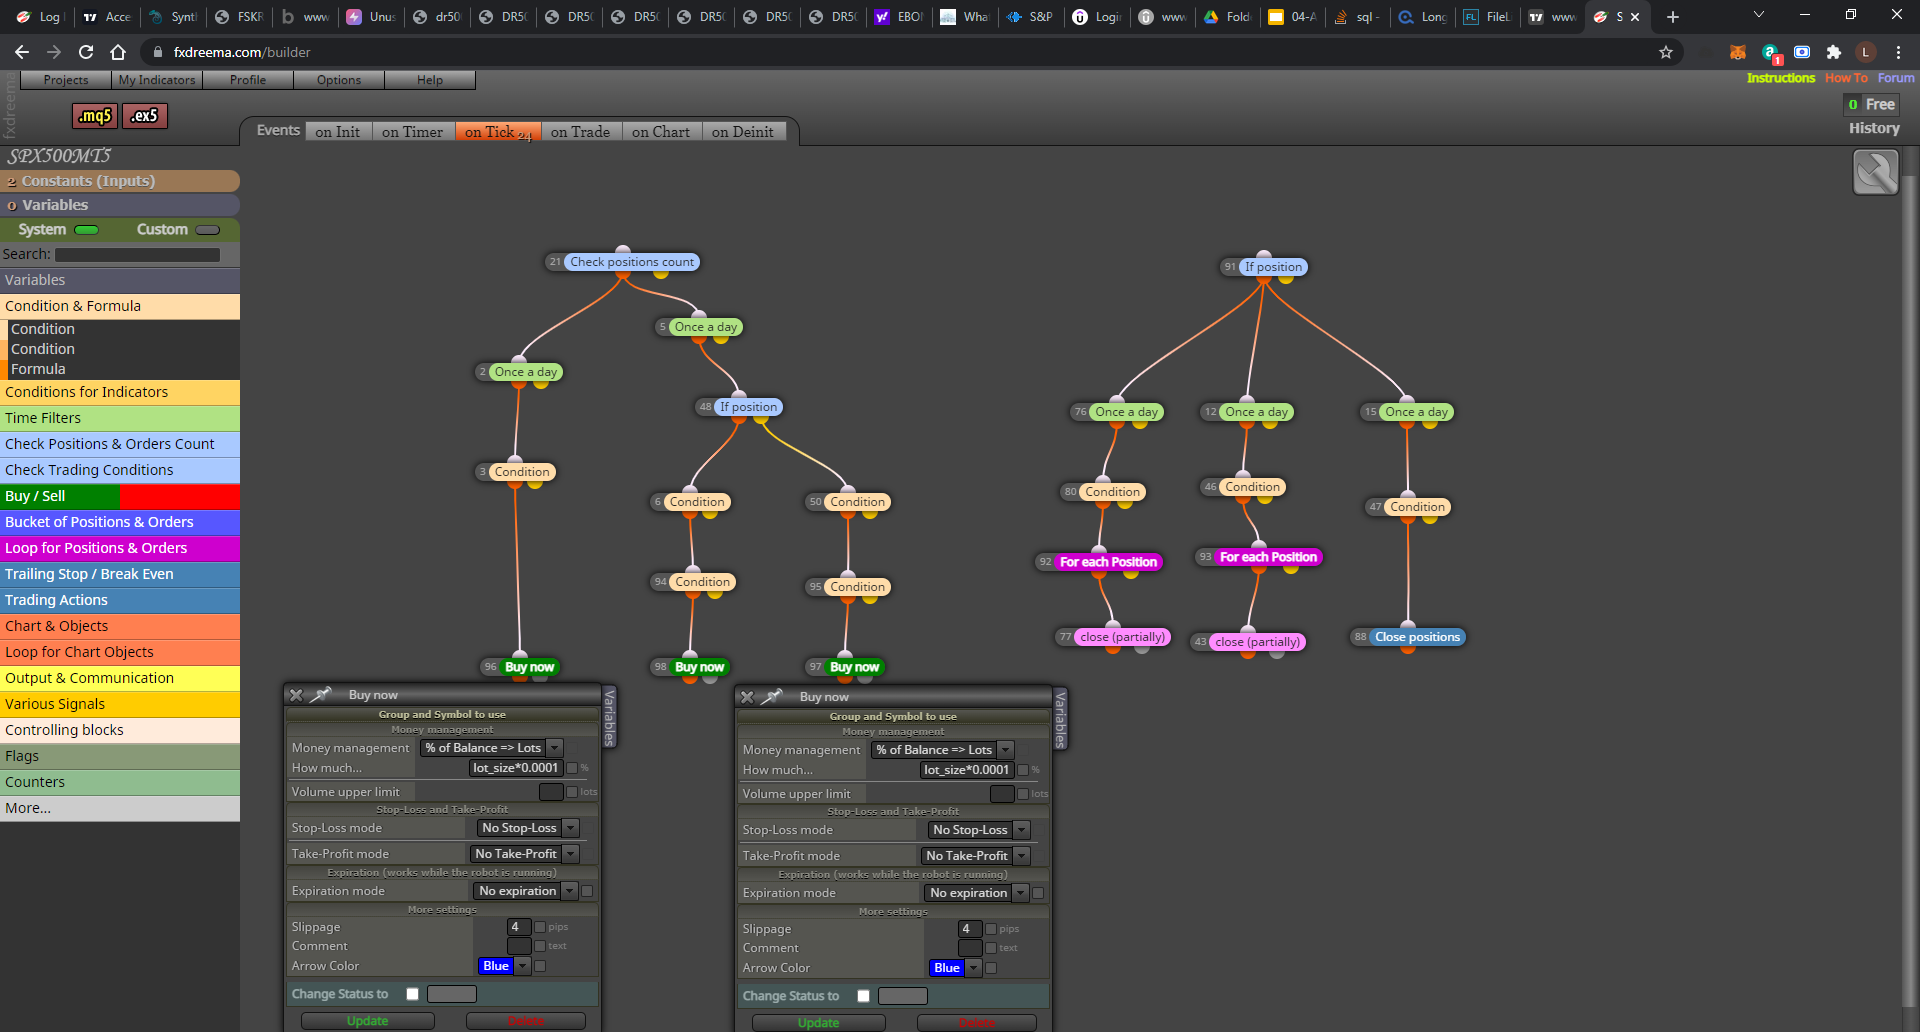Open the browser extensions puzzle icon

tap(1833, 52)
